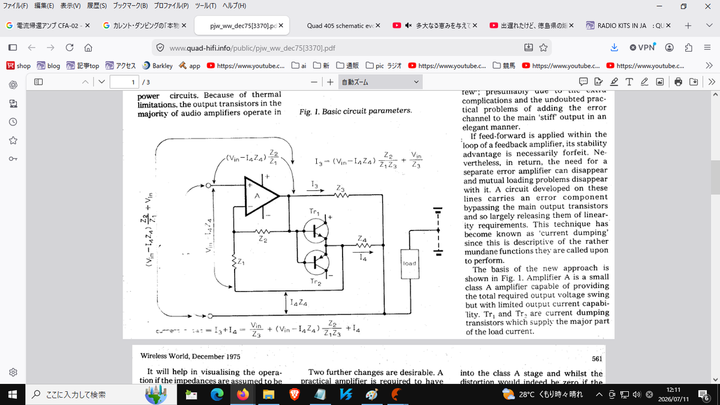
Task: Open a new browser tab
Action: pos(688,26)
